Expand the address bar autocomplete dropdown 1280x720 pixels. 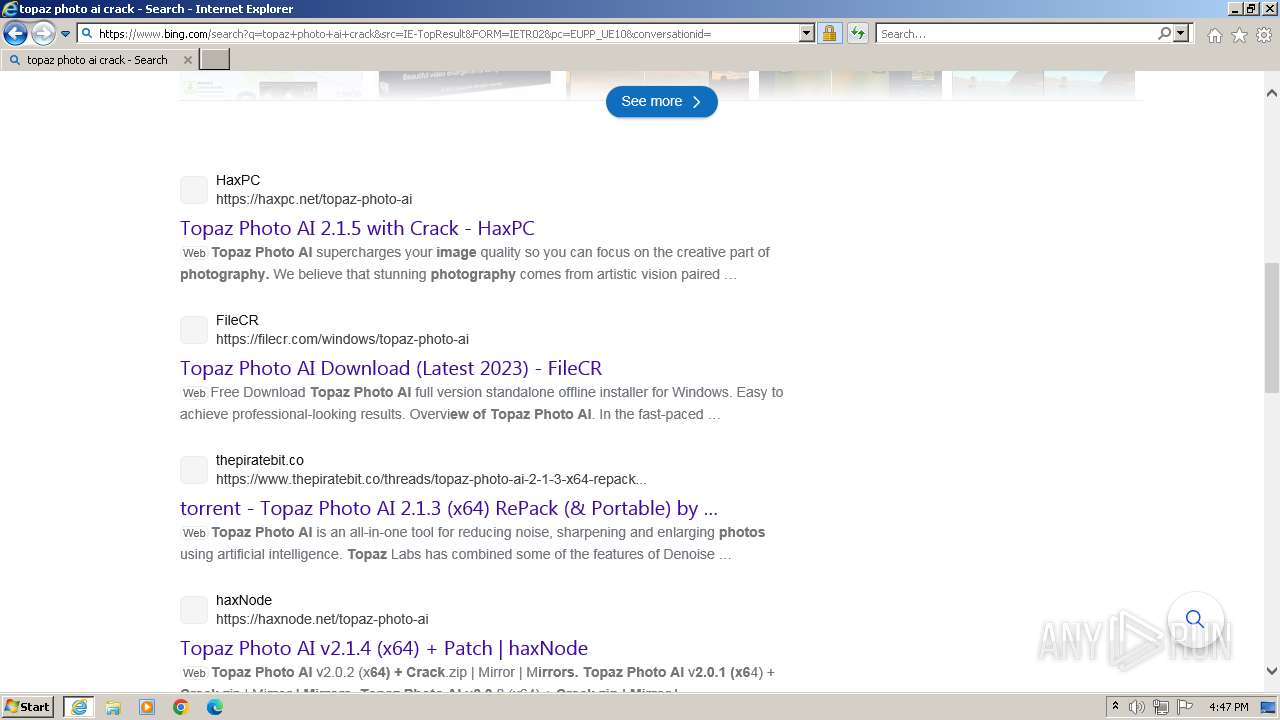[807, 34]
